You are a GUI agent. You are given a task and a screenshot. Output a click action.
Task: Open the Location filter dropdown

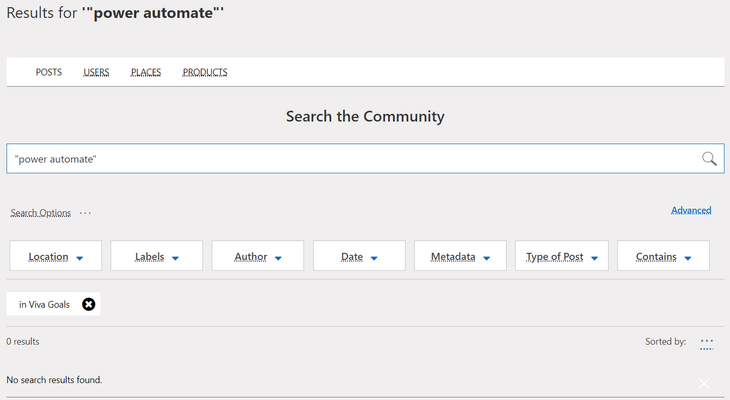pos(55,256)
